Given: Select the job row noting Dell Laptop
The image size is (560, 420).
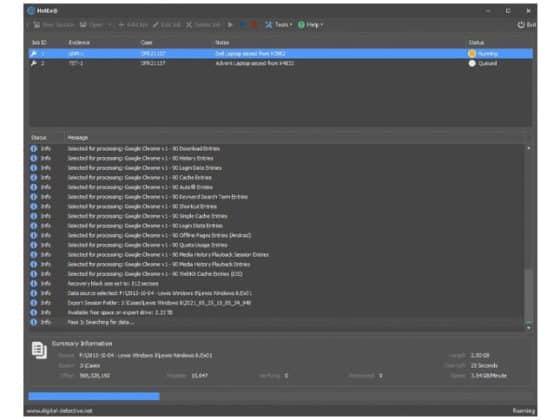Looking at the screenshot, I should tap(281, 54).
